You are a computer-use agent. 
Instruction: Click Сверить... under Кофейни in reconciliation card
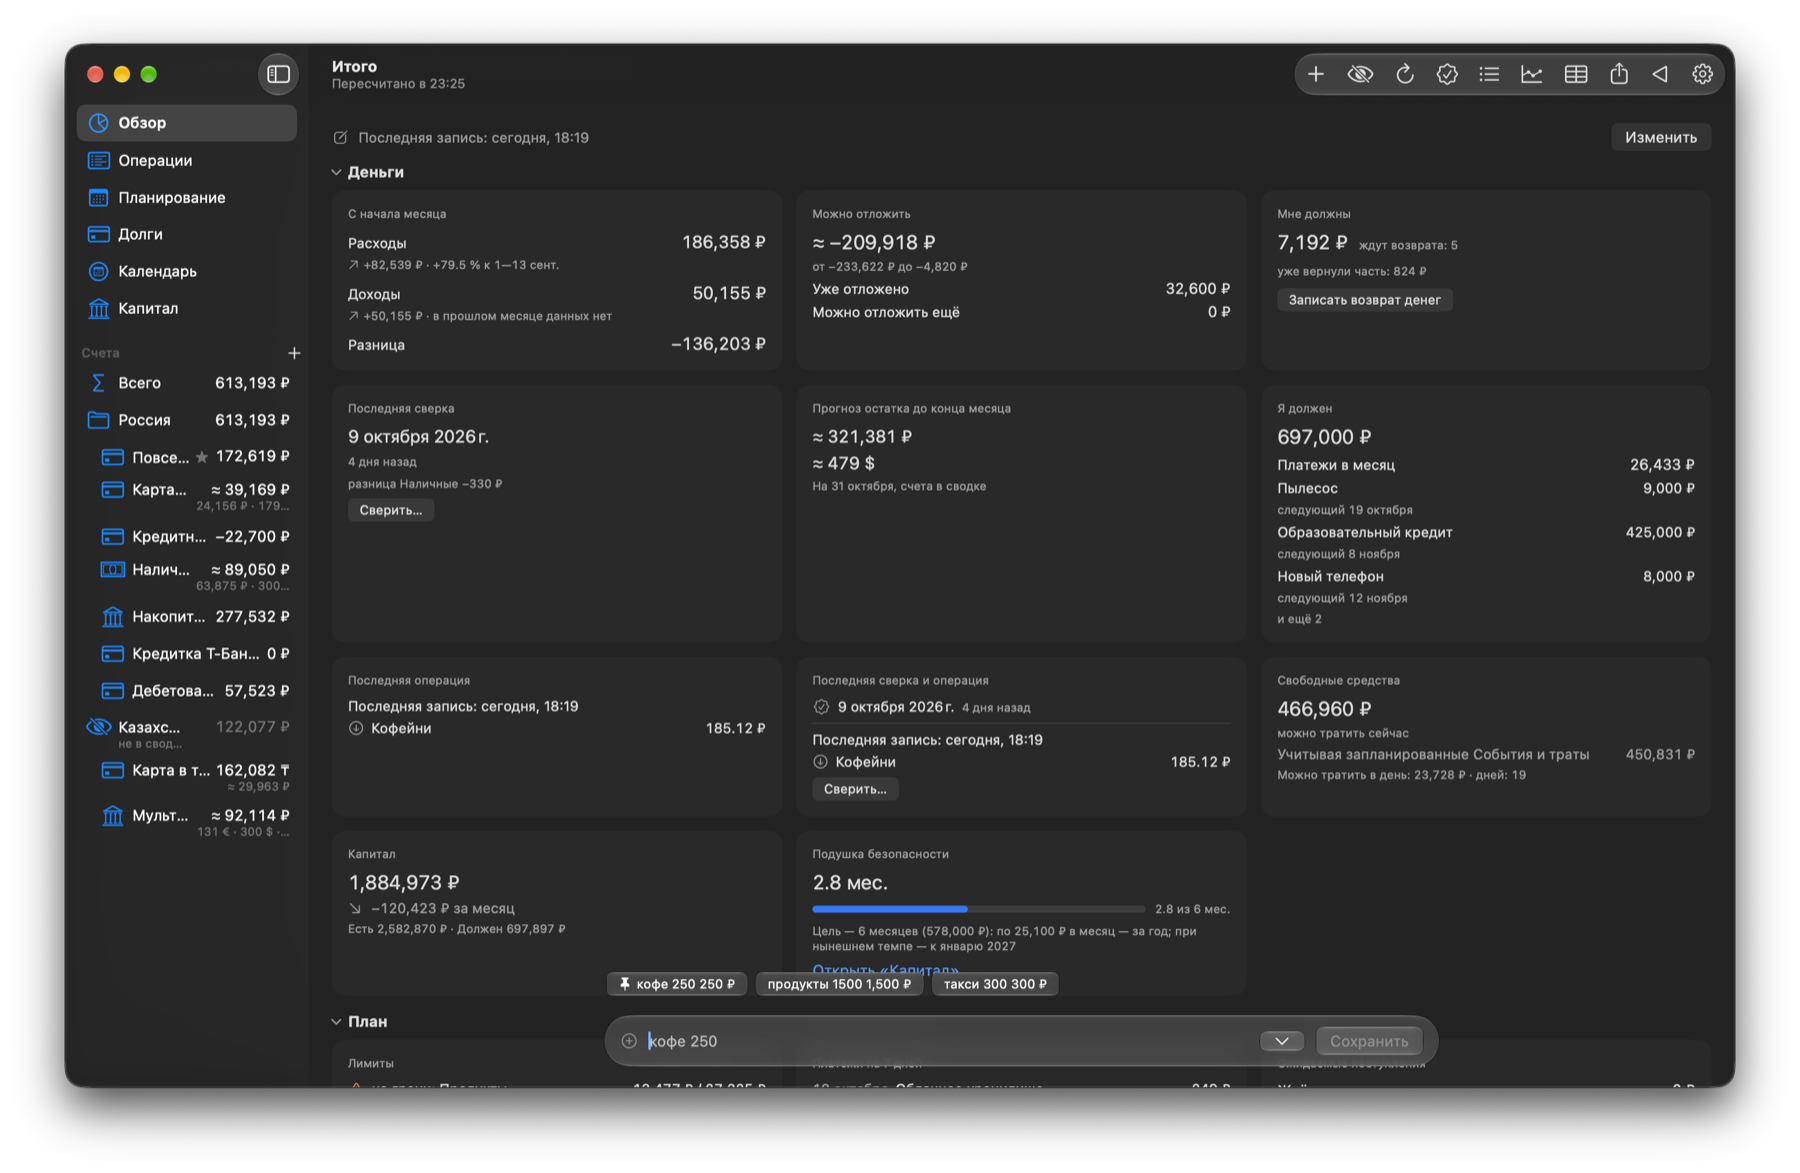[x=854, y=789]
